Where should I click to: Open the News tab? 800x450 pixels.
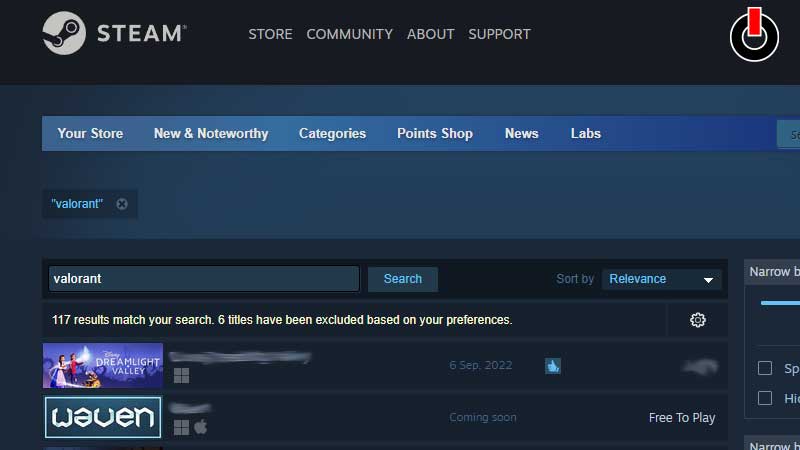(x=521, y=134)
